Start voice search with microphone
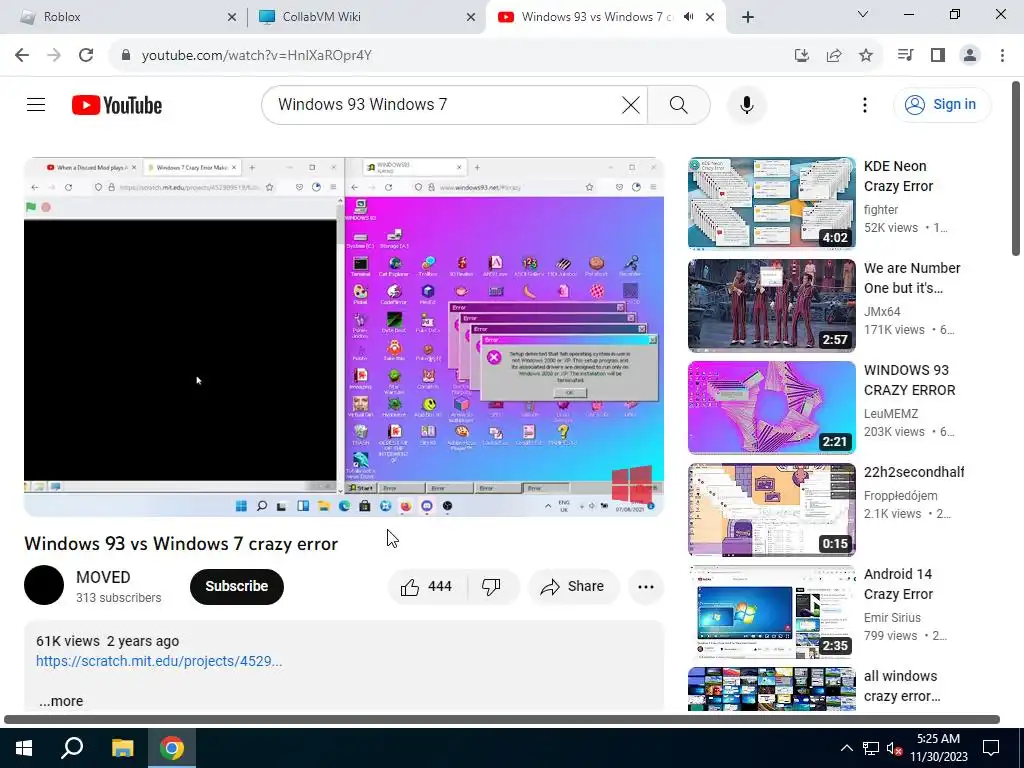Image resolution: width=1024 pixels, height=768 pixels. pyautogui.click(x=746, y=105)
